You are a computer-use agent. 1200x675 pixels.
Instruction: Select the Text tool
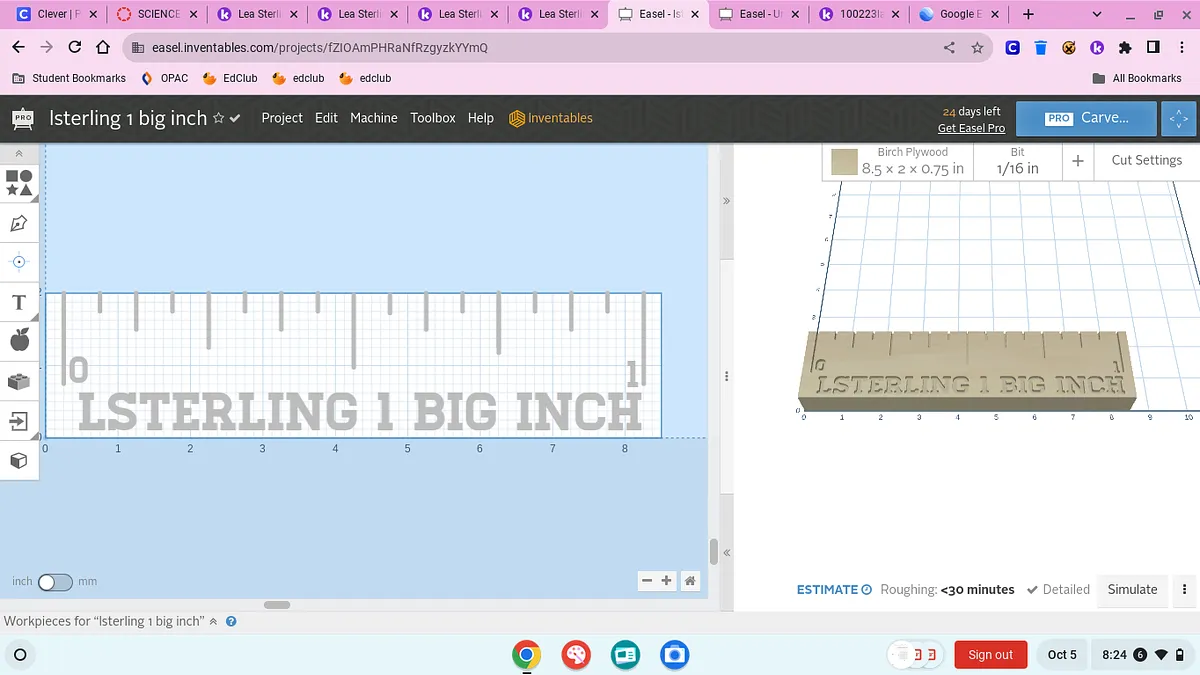tap(19, 302)
